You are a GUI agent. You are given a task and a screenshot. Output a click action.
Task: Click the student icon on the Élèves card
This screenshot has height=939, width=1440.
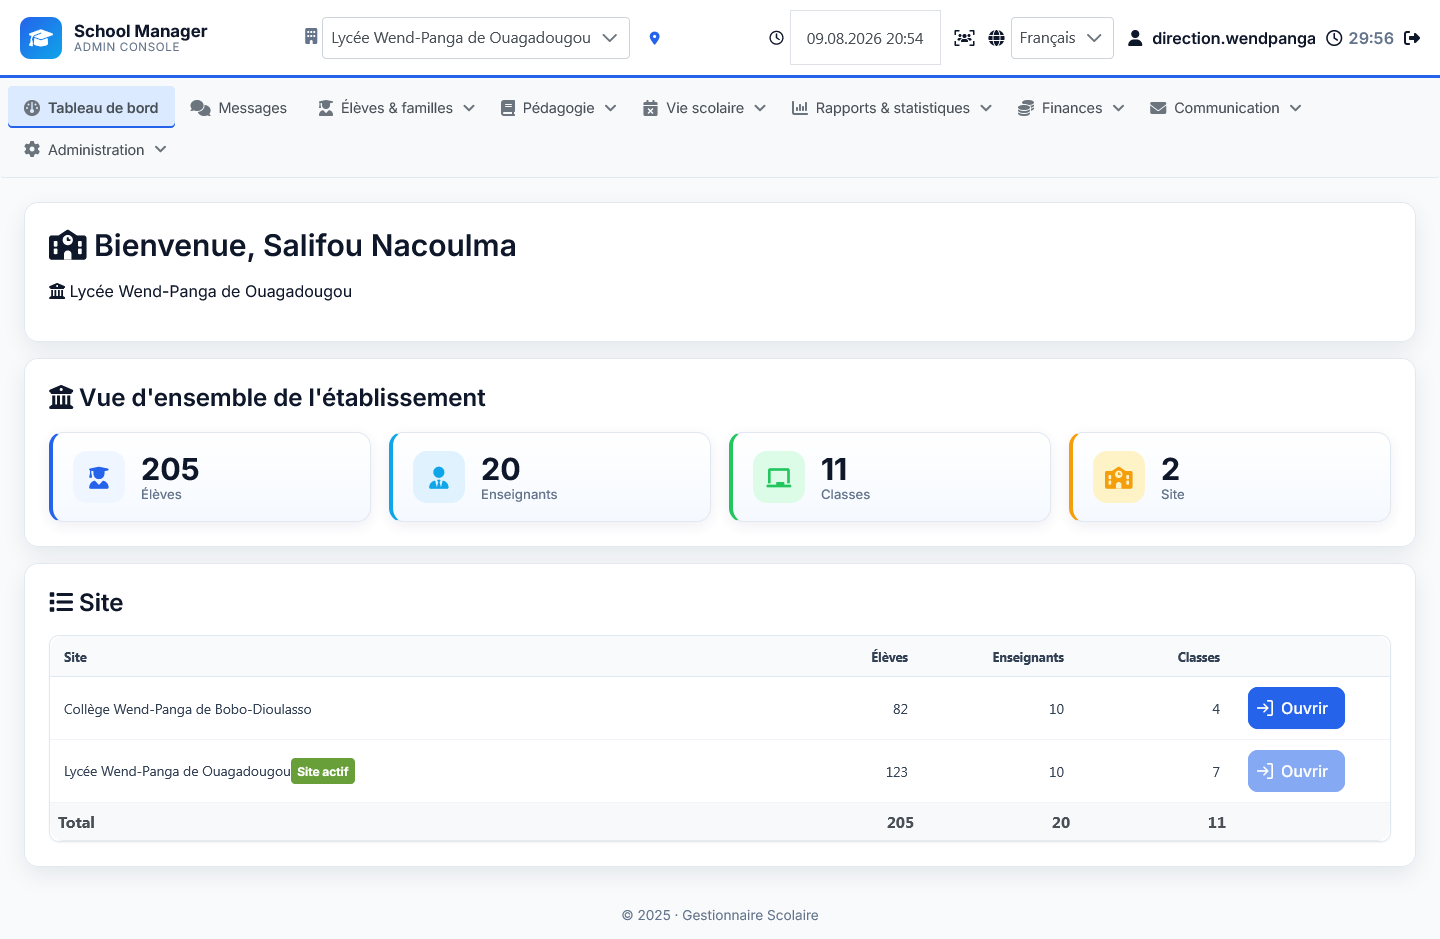click(99, 477)
